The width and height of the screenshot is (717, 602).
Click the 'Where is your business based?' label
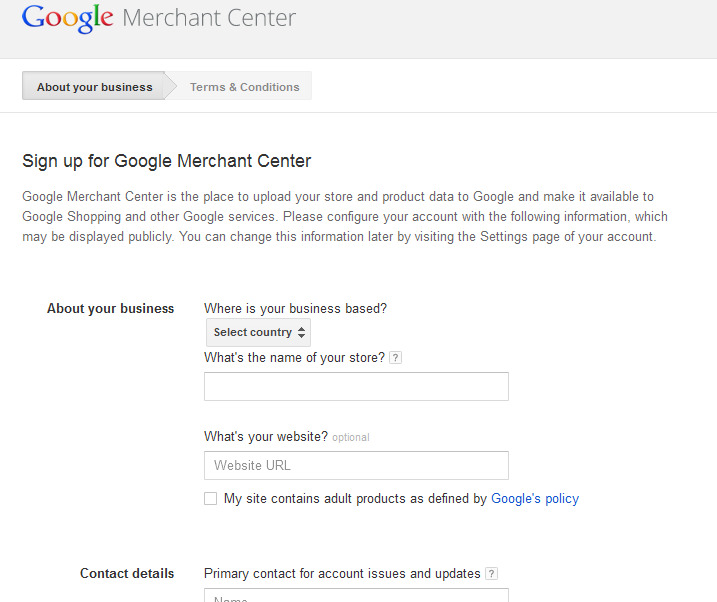[295, 308]
